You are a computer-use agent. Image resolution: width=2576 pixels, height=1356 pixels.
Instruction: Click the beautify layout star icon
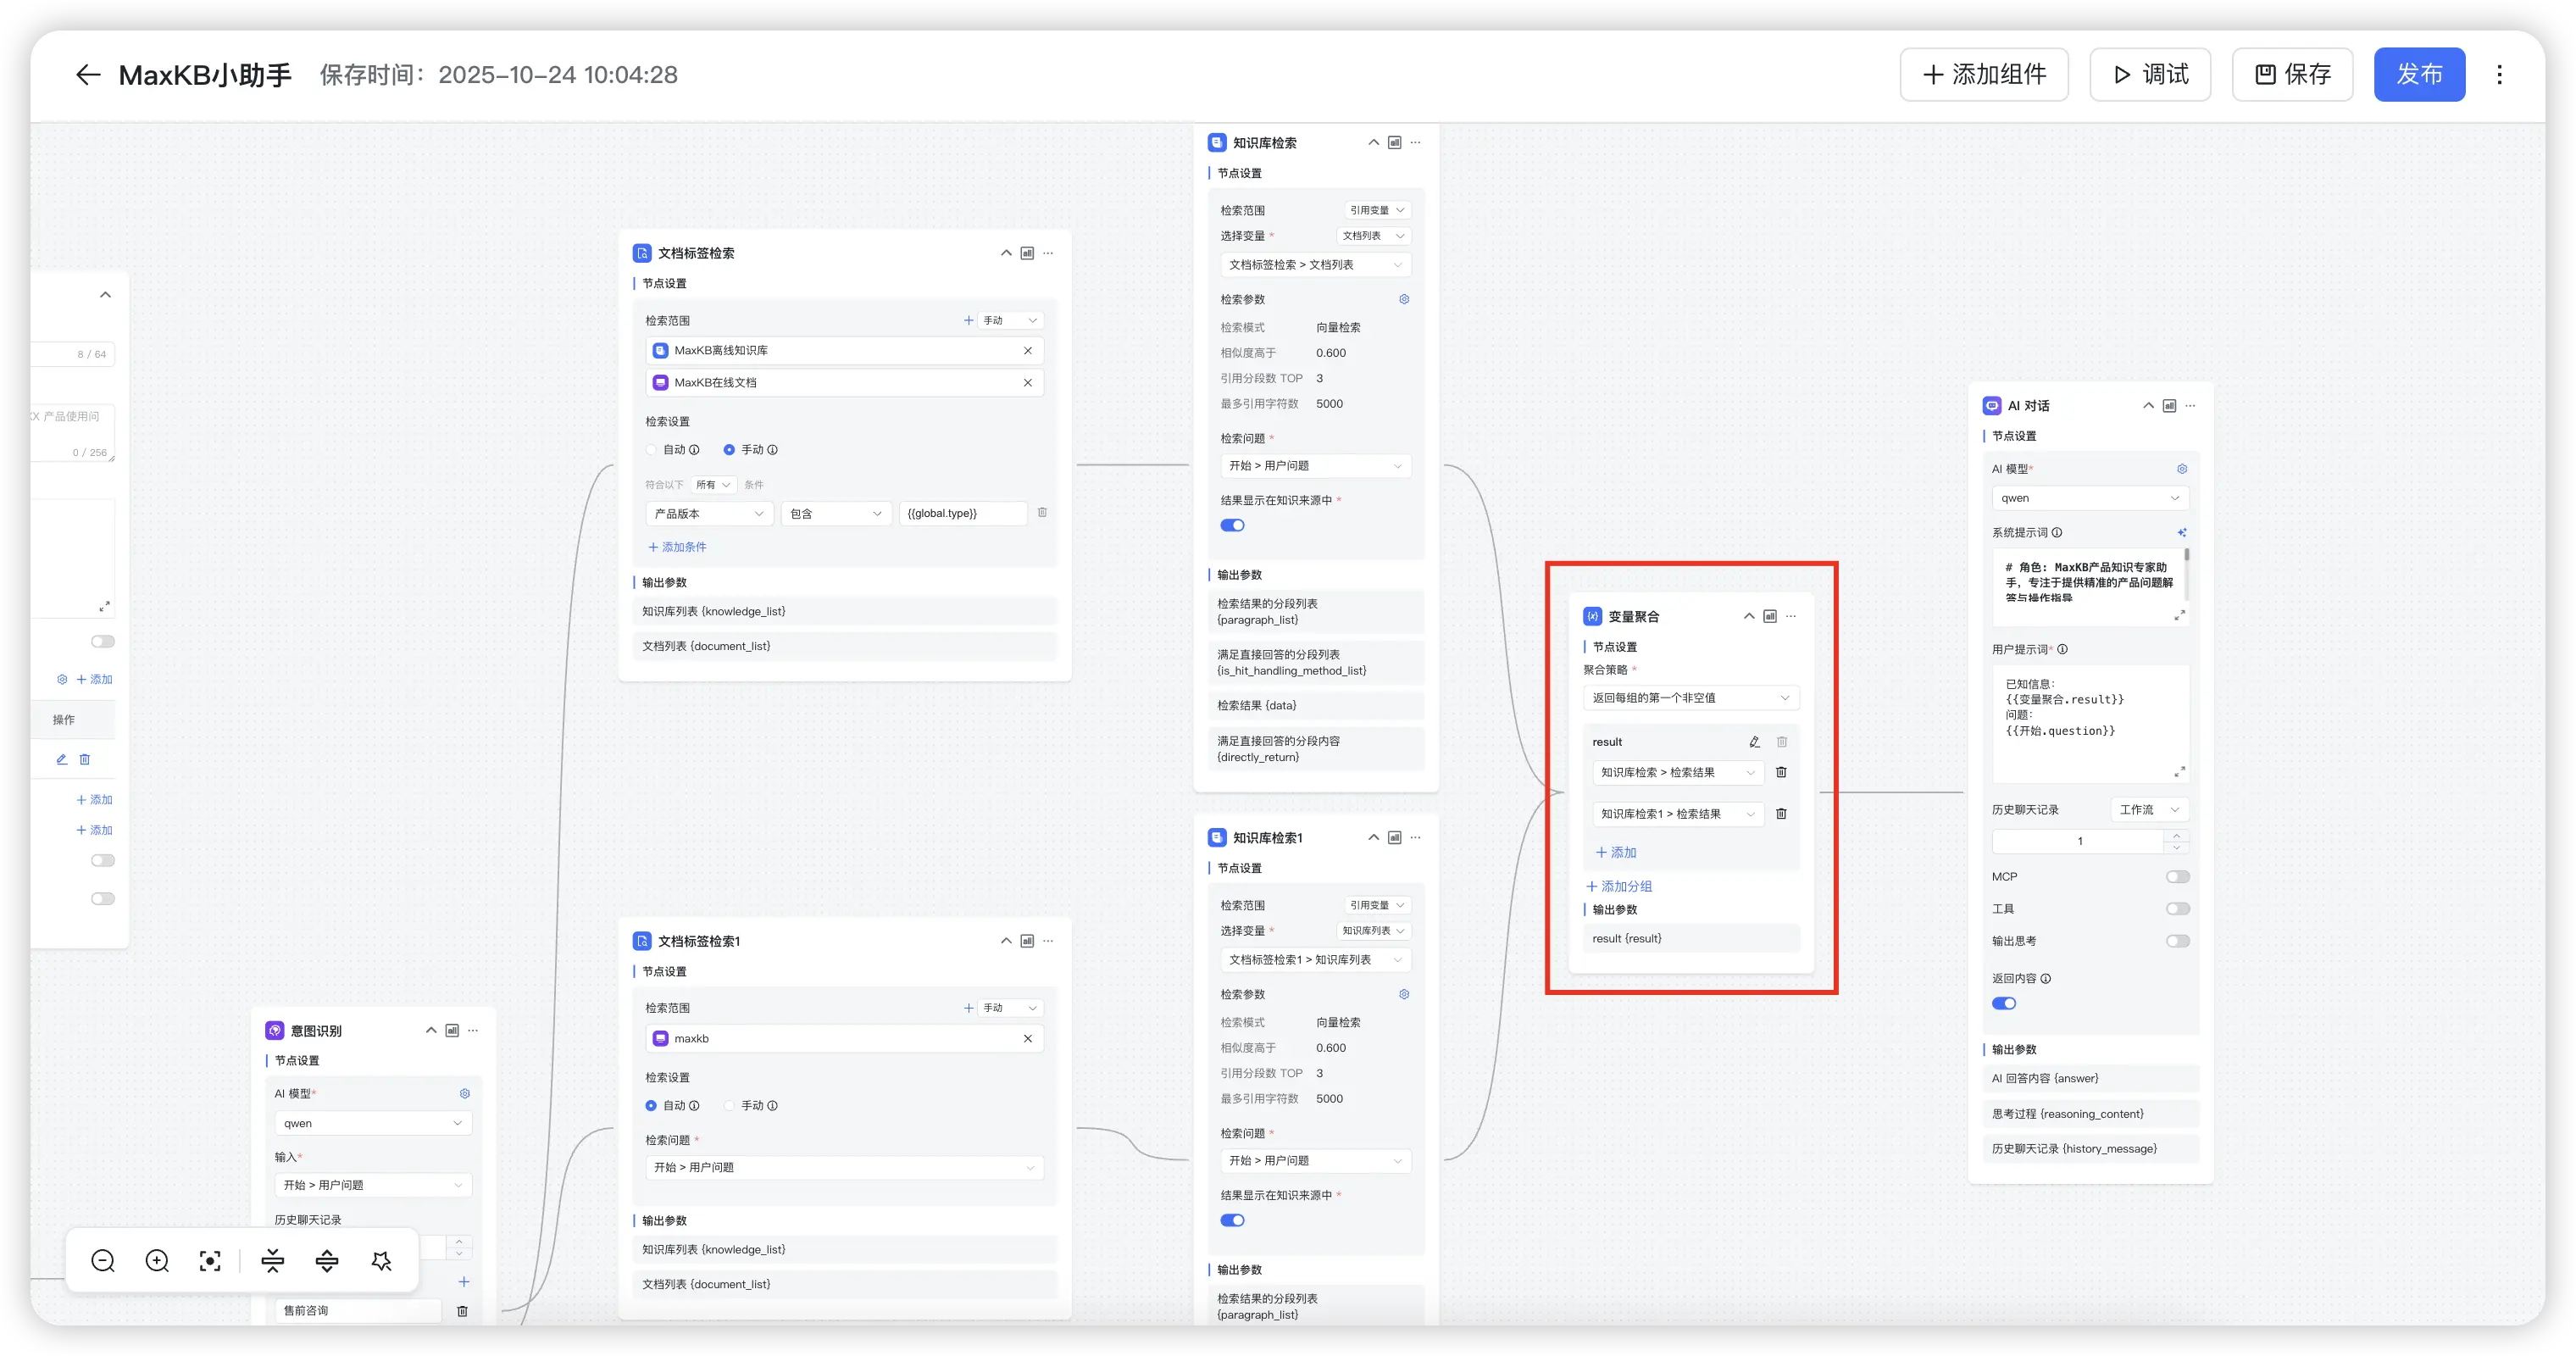381,1261
